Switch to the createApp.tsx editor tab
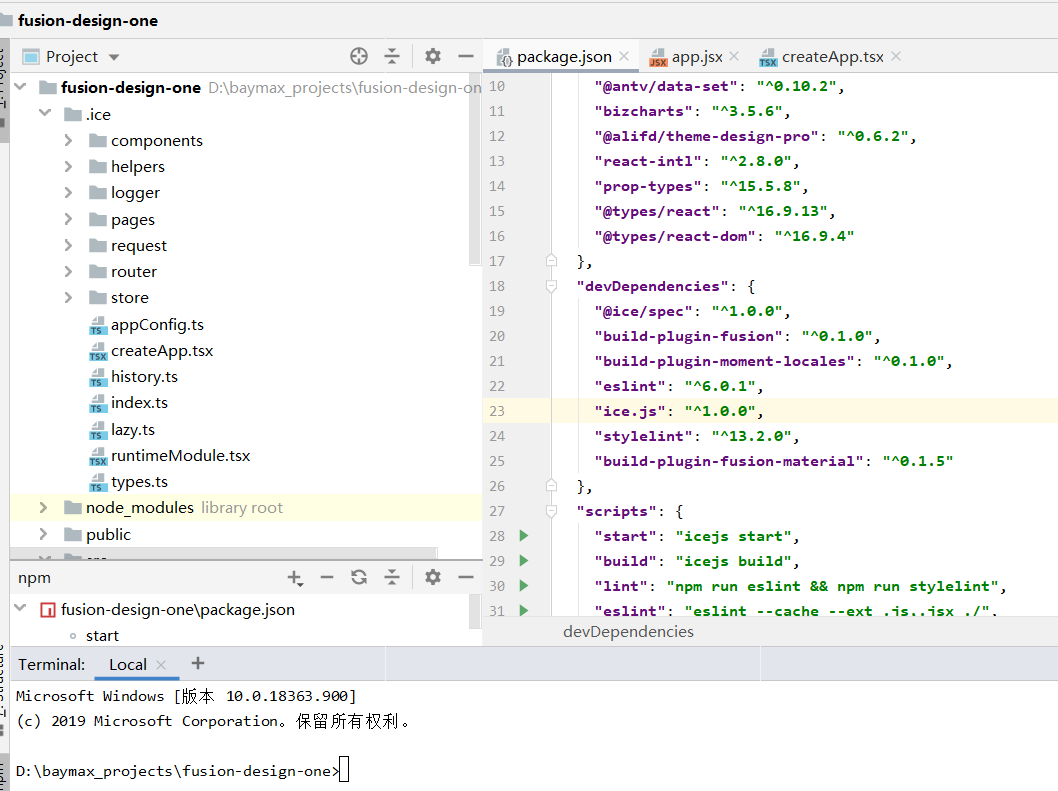This screenshot has width=1058, height=791. 832,57
